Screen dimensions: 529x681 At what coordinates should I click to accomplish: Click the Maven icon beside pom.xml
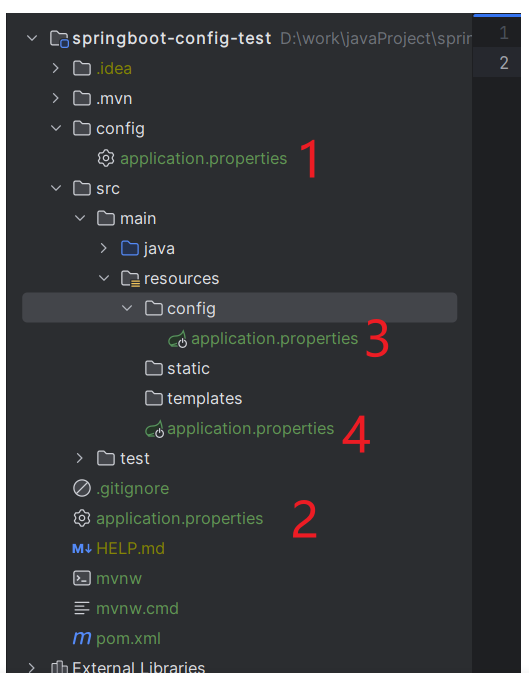pos(82,638)
